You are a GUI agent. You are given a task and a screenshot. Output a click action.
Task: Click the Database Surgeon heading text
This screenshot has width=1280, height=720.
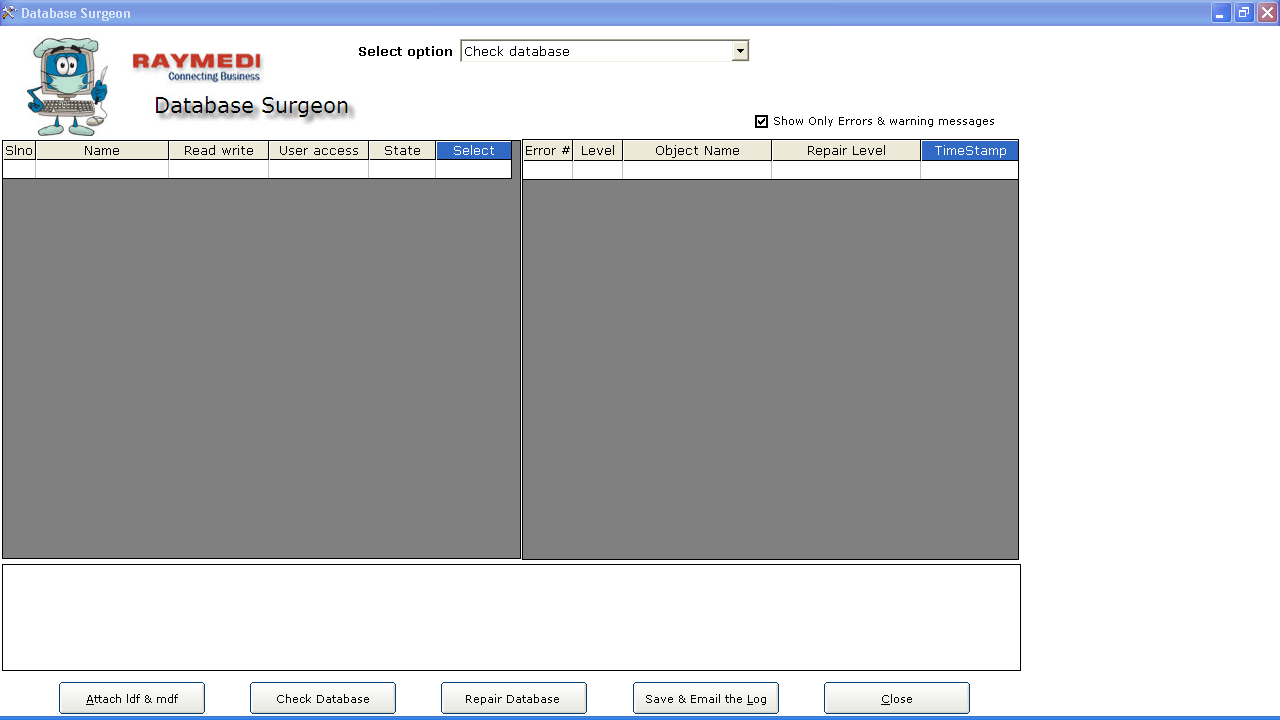(252, 106)
